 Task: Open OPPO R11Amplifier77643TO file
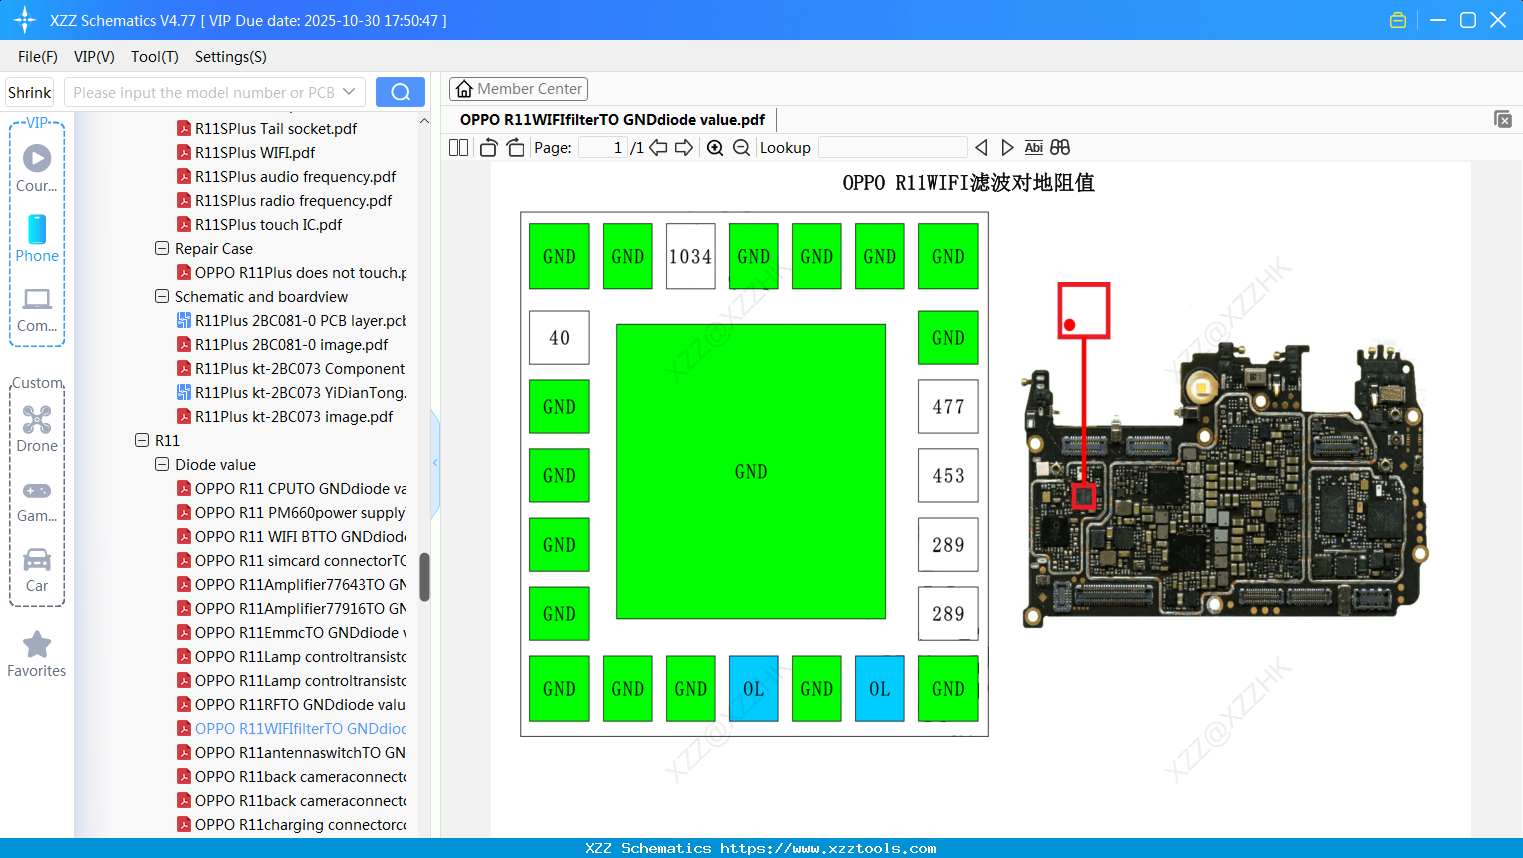point(300,584)
